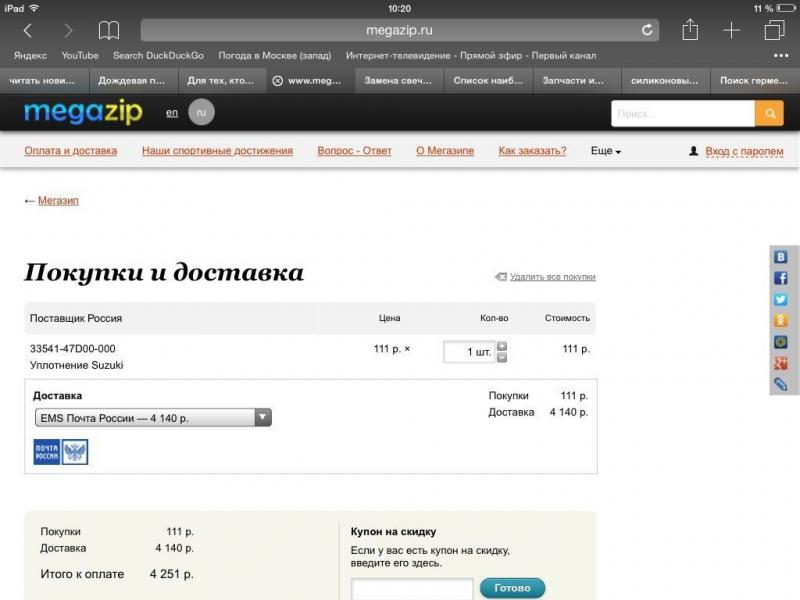
Task: Click the dark green circle share icon
Action: (x=781, y=342)
